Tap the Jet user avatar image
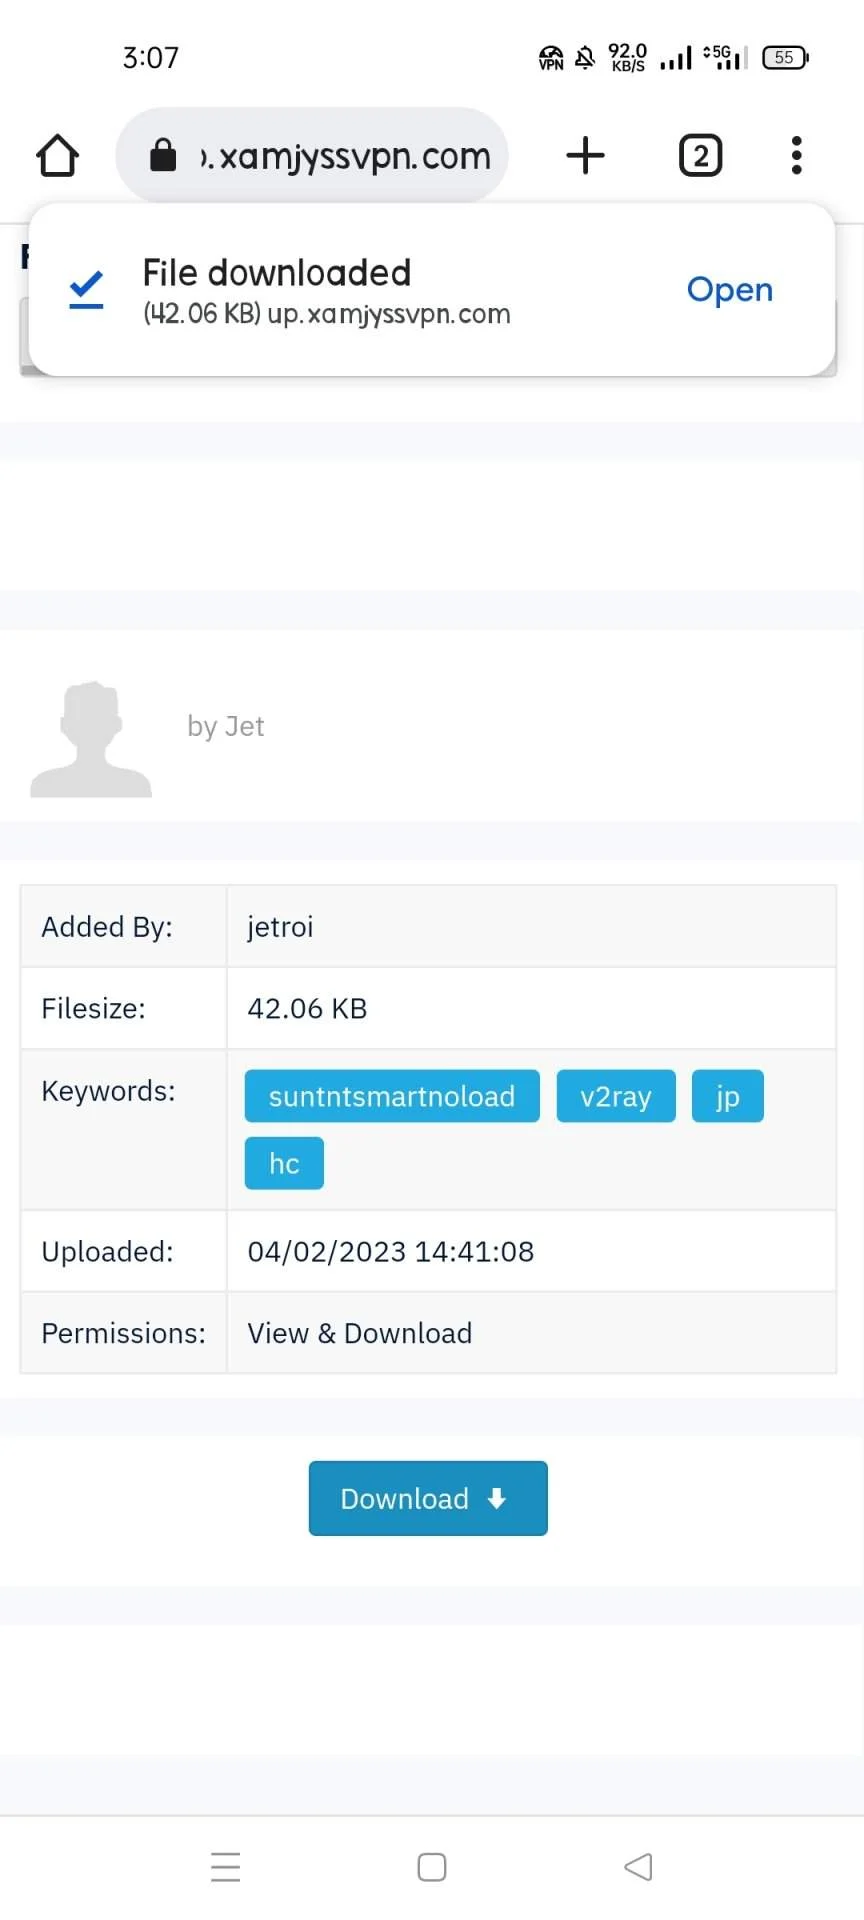This screenshot has width=864, height=1920. pos(91,739)
